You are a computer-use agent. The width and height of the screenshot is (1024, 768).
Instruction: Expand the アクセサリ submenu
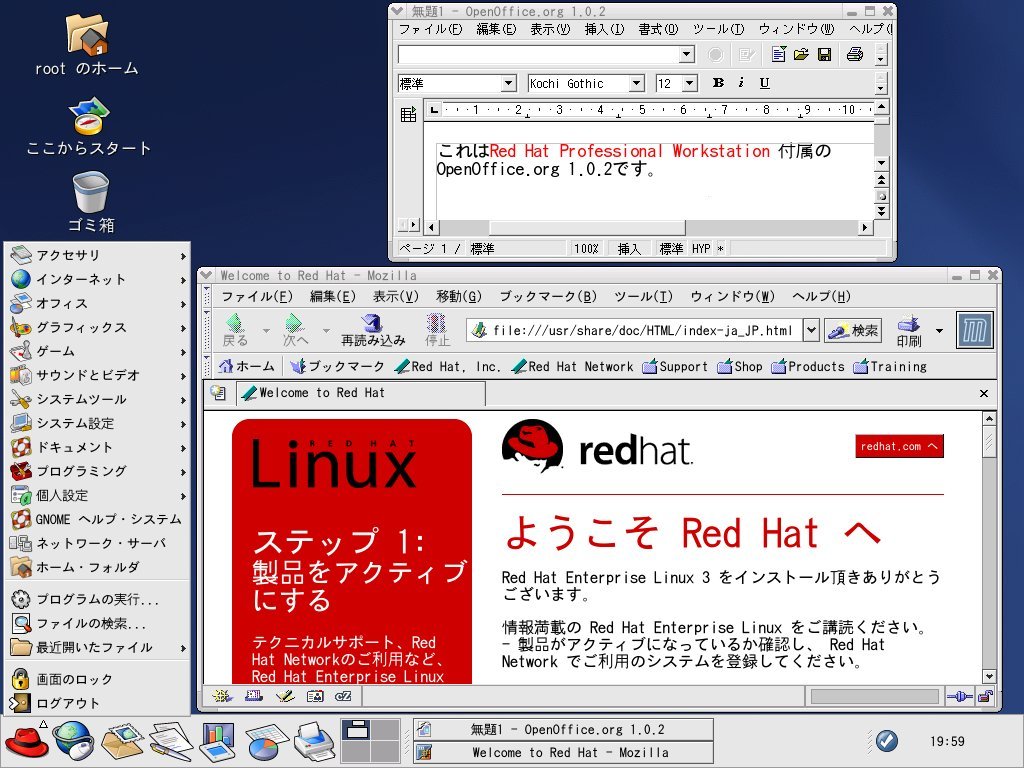[x=98, y=255]
